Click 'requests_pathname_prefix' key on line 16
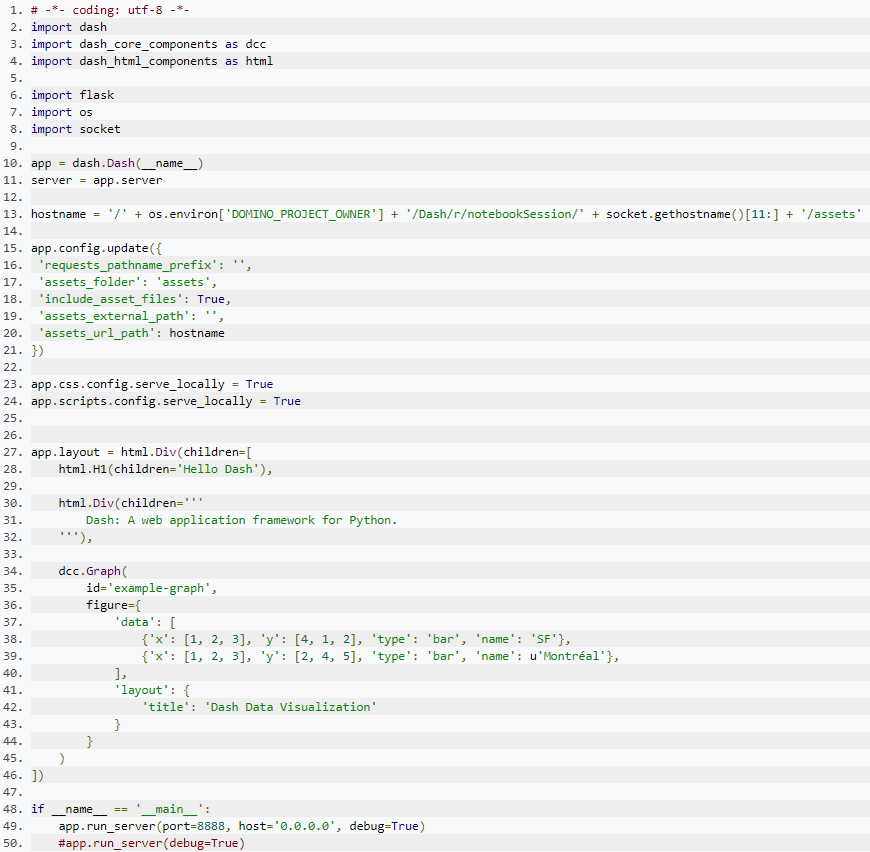 [x=128, y=265]
